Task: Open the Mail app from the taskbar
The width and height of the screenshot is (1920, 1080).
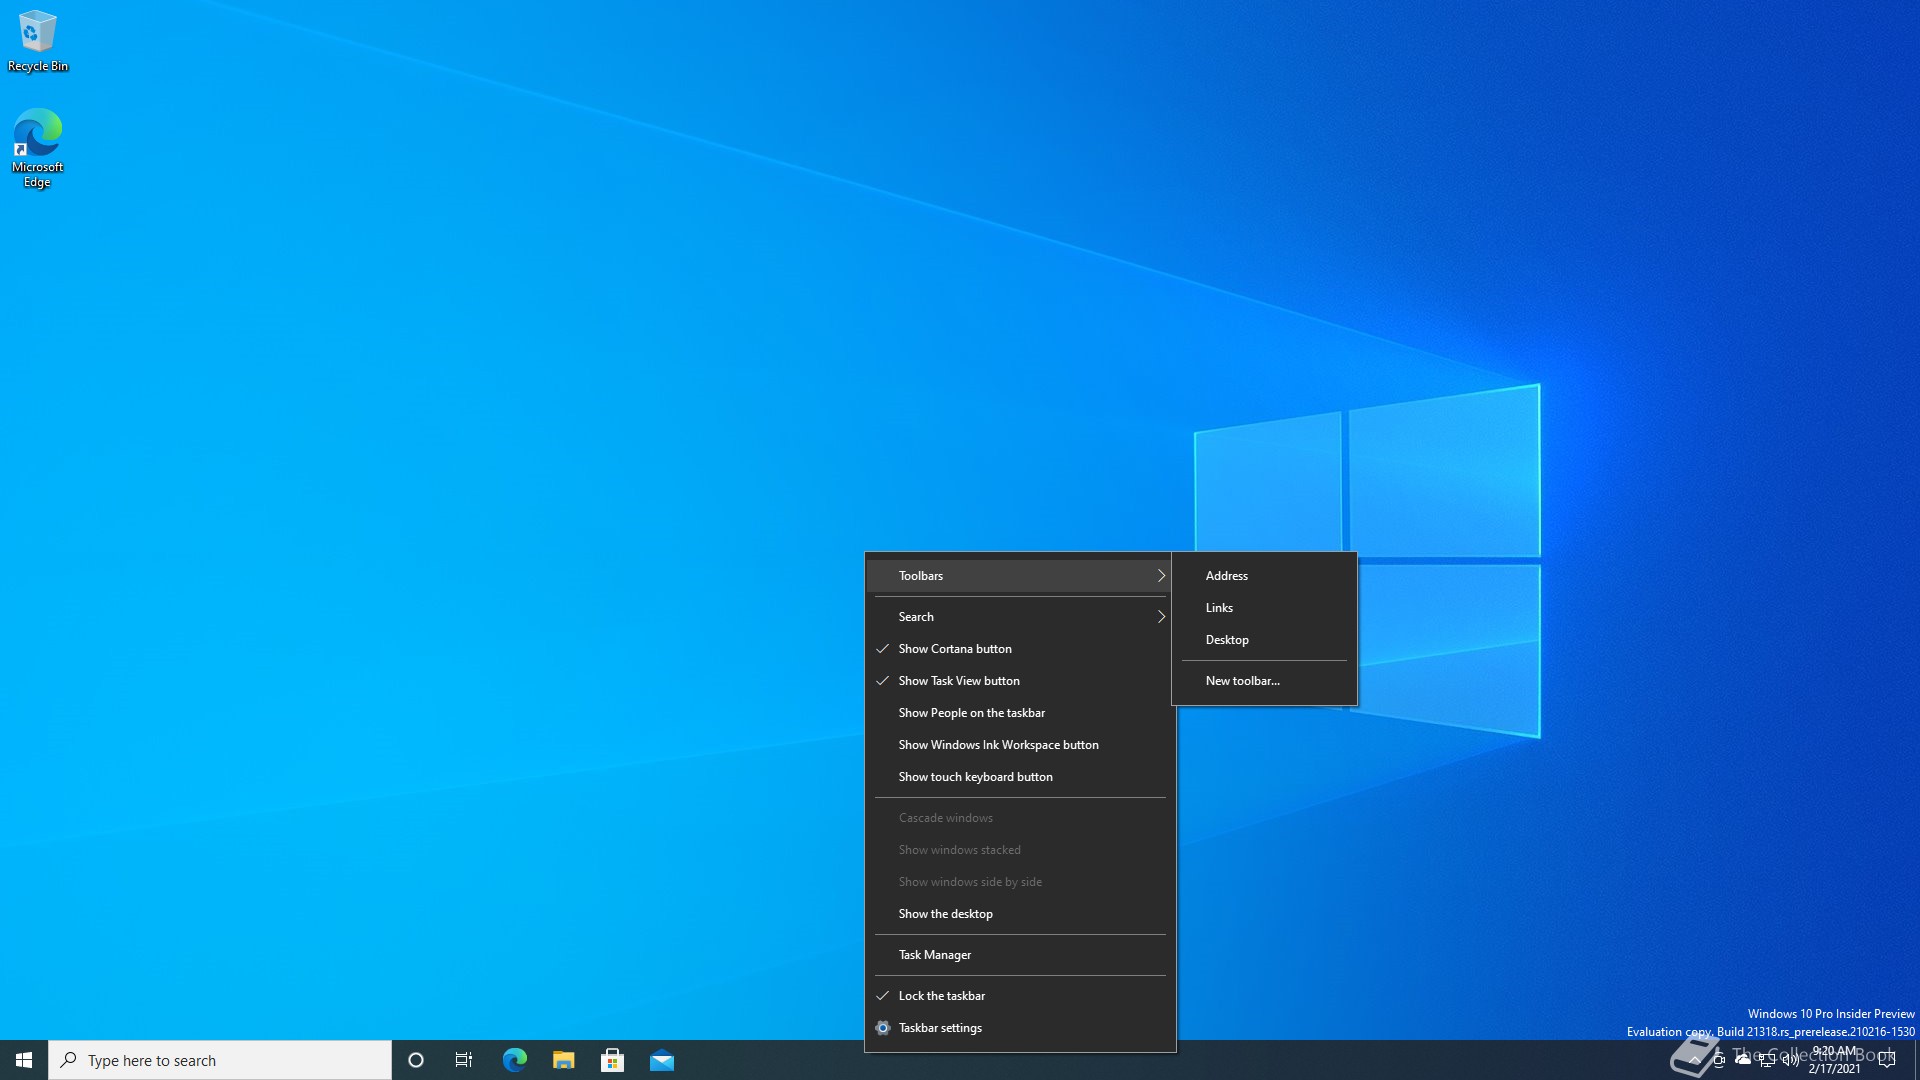Action: [662, 1060]
